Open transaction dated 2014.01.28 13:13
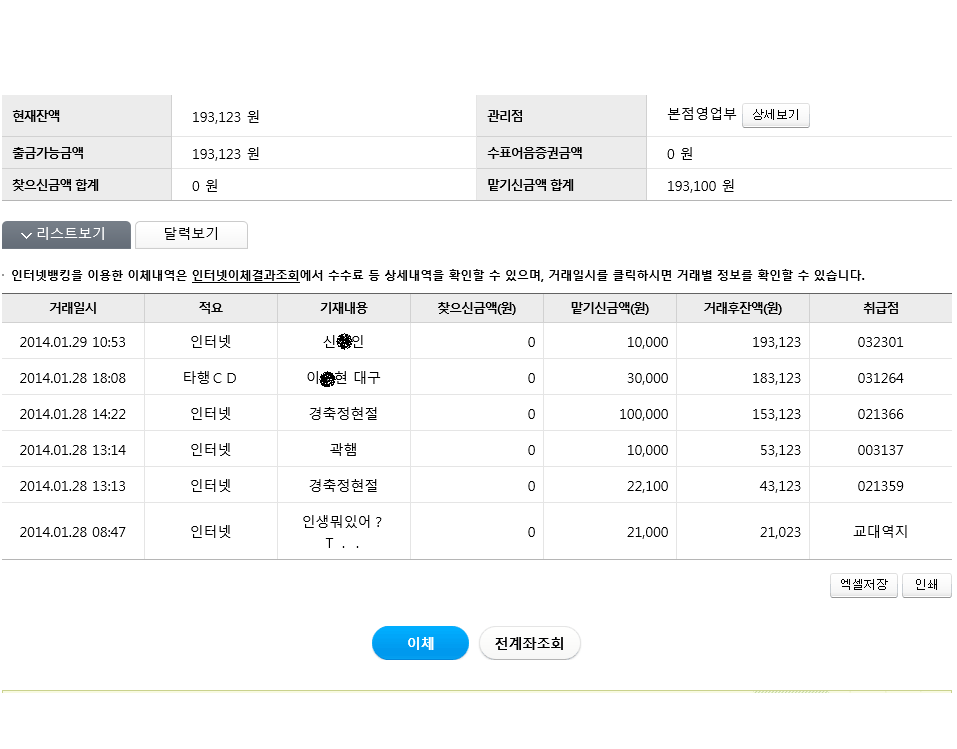Viewport: 957px width, 749px height. tap(73, 486)
